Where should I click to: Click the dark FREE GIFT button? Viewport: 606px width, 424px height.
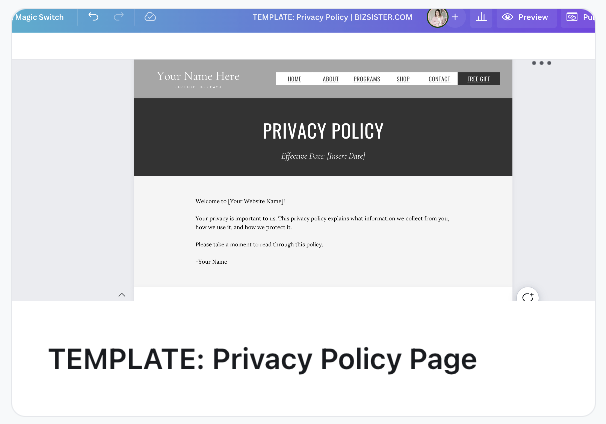click(478, 79)
